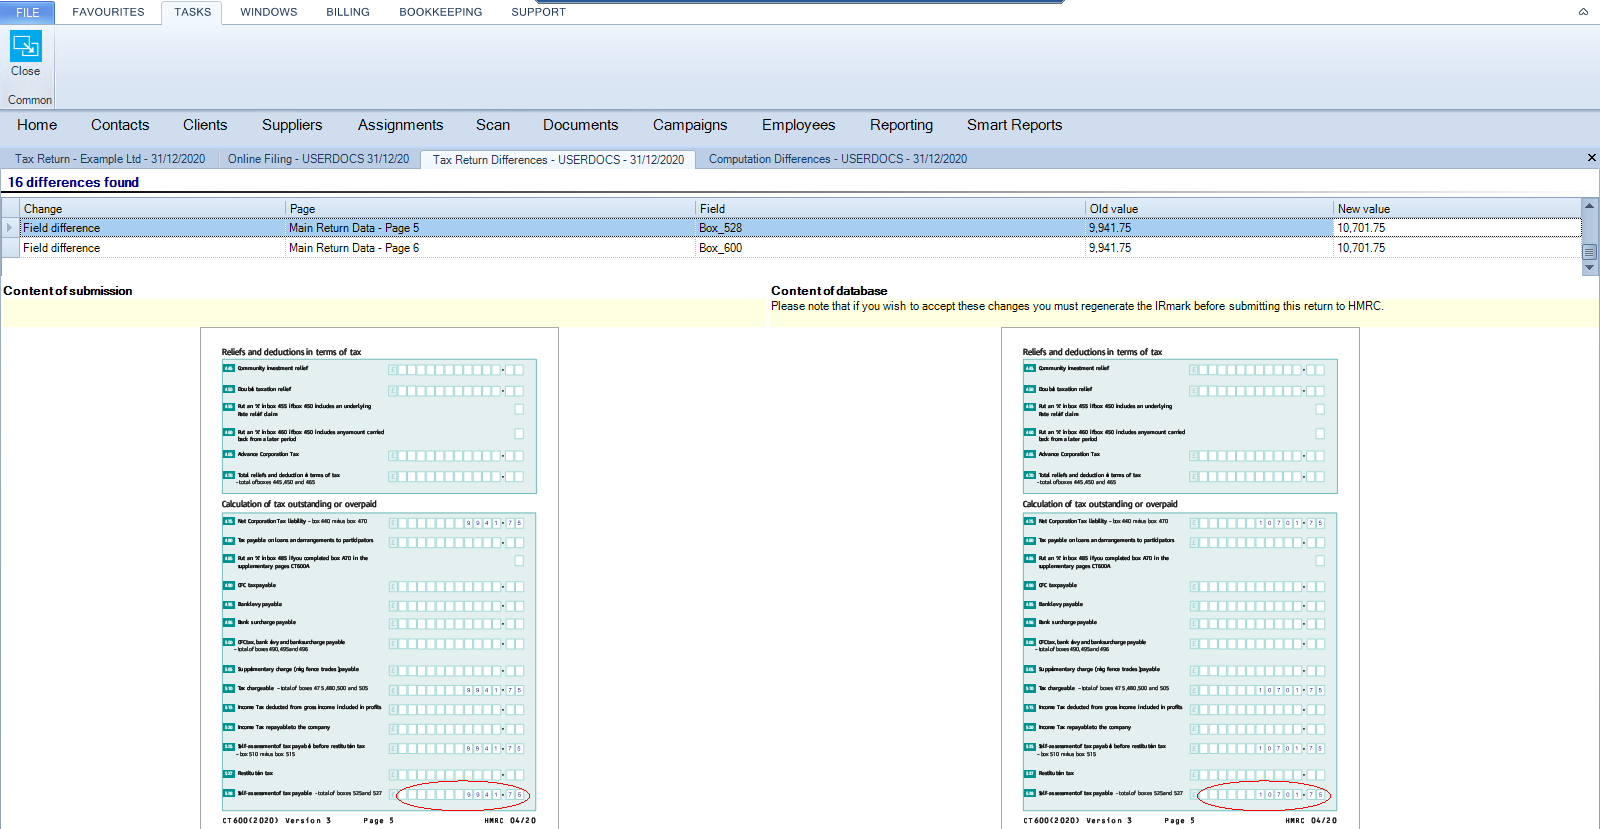1600x829 pixels.
Task: Sort by the Change column header
Action: (x=152, y=209)
